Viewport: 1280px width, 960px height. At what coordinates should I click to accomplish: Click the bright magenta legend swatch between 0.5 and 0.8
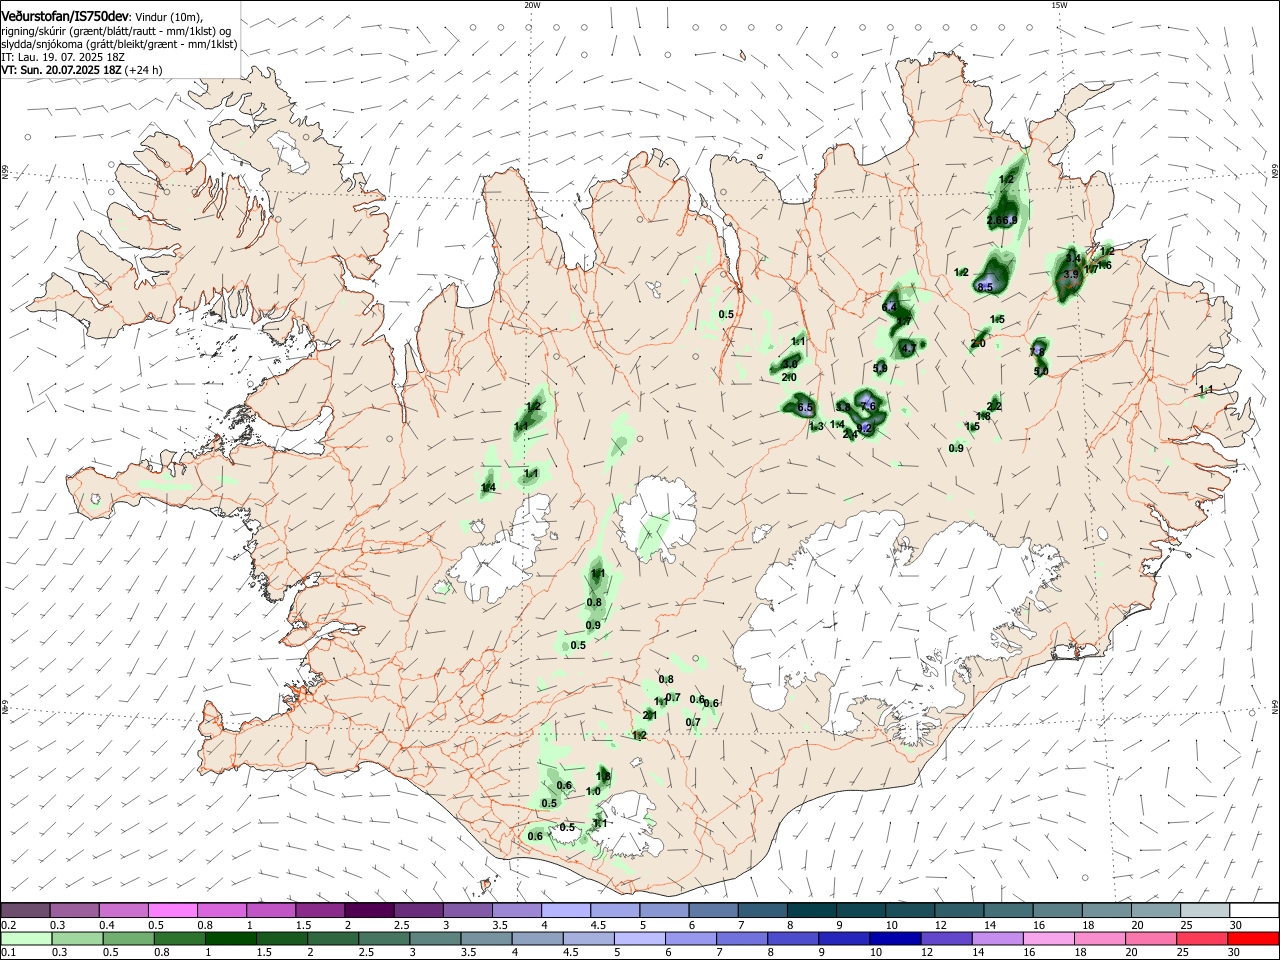tap(172, 911)
